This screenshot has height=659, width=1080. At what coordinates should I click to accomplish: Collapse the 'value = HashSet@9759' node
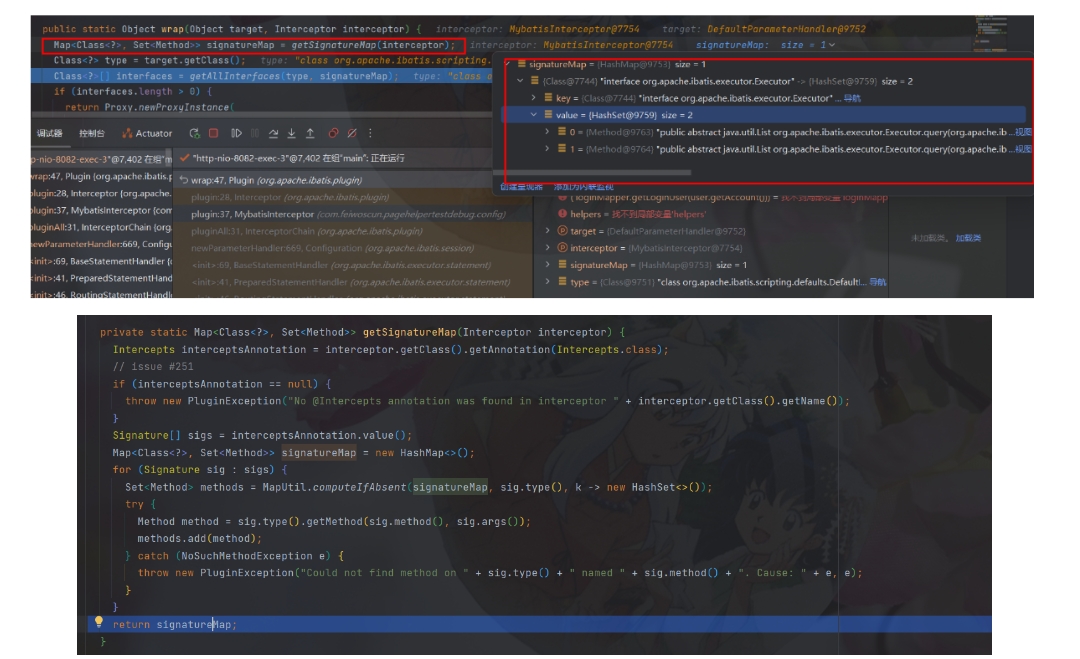point(534,115)
